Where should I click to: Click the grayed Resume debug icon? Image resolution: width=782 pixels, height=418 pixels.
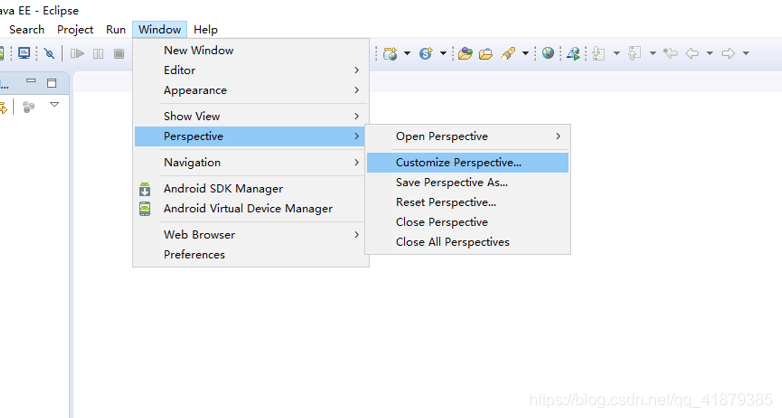click(x=77, y=53)
